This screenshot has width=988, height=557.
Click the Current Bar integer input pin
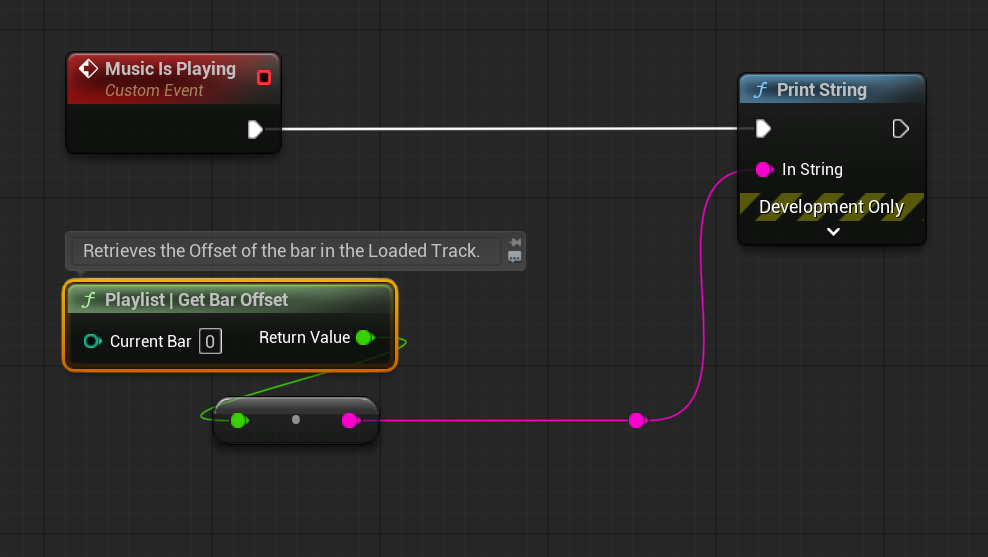[x=93, y=342]
